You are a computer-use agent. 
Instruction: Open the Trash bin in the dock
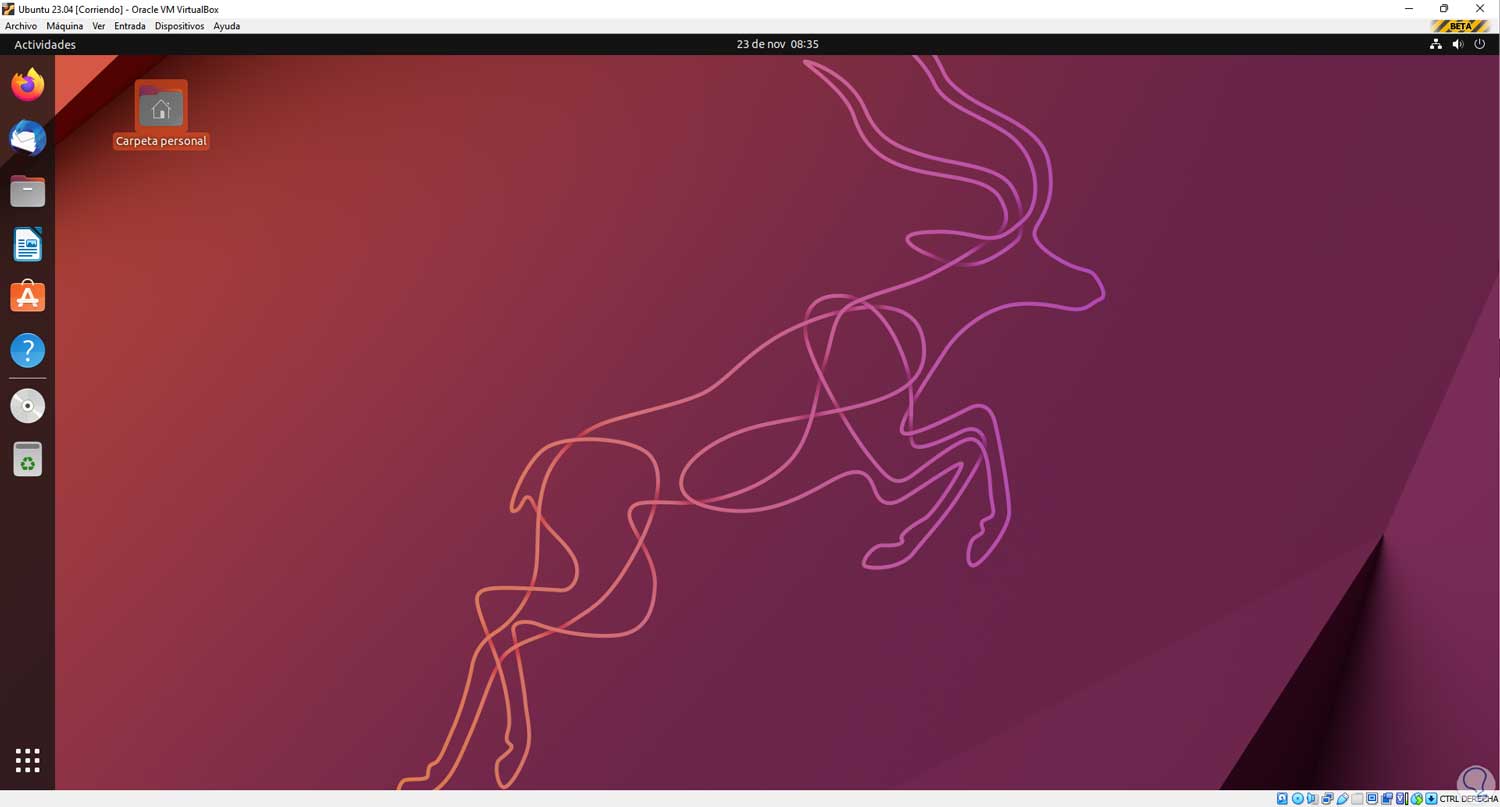[x=28, y=459]
